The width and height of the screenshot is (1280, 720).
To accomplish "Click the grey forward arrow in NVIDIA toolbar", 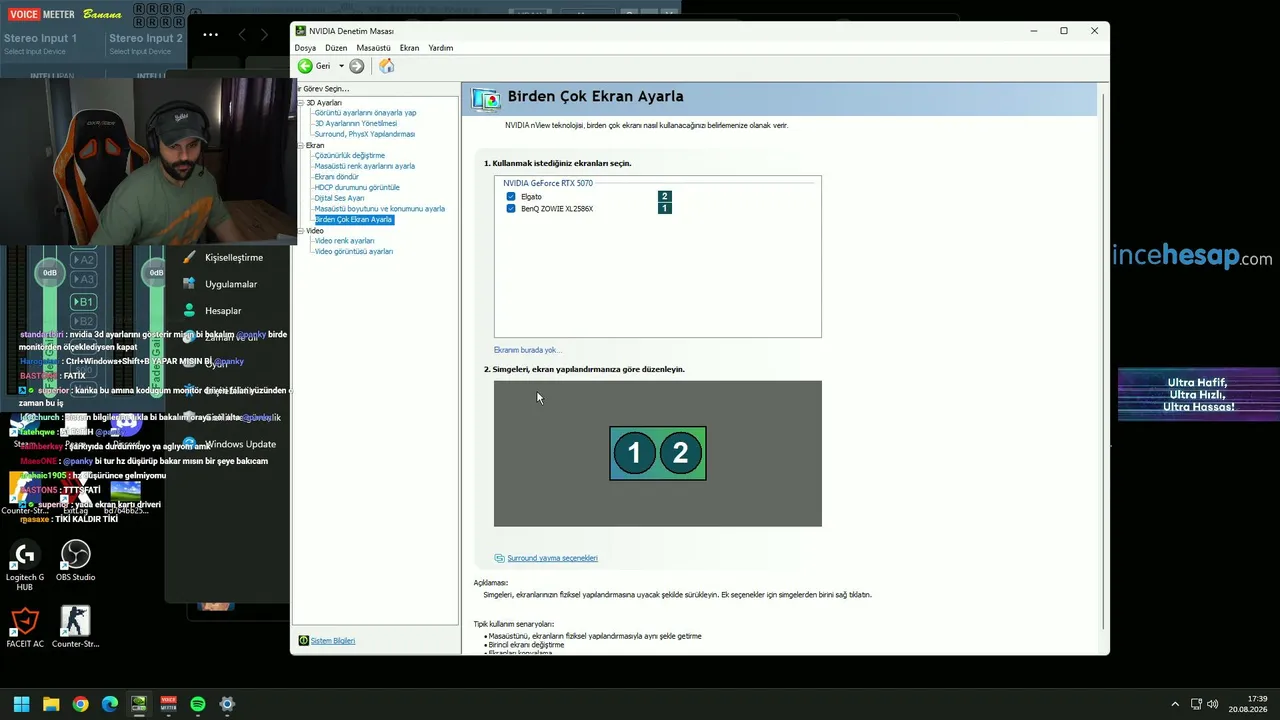I will pyautogui.click(x=357, y=66).
